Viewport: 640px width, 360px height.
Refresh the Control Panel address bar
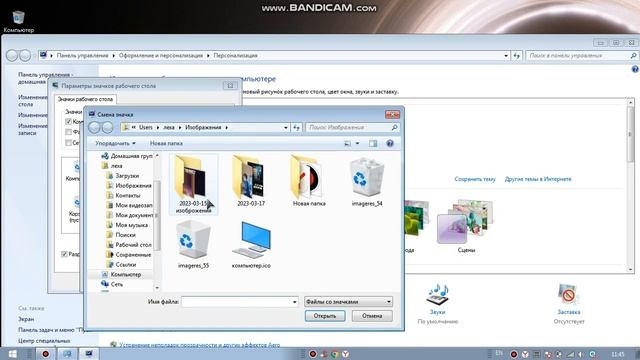tap(517, 56)
